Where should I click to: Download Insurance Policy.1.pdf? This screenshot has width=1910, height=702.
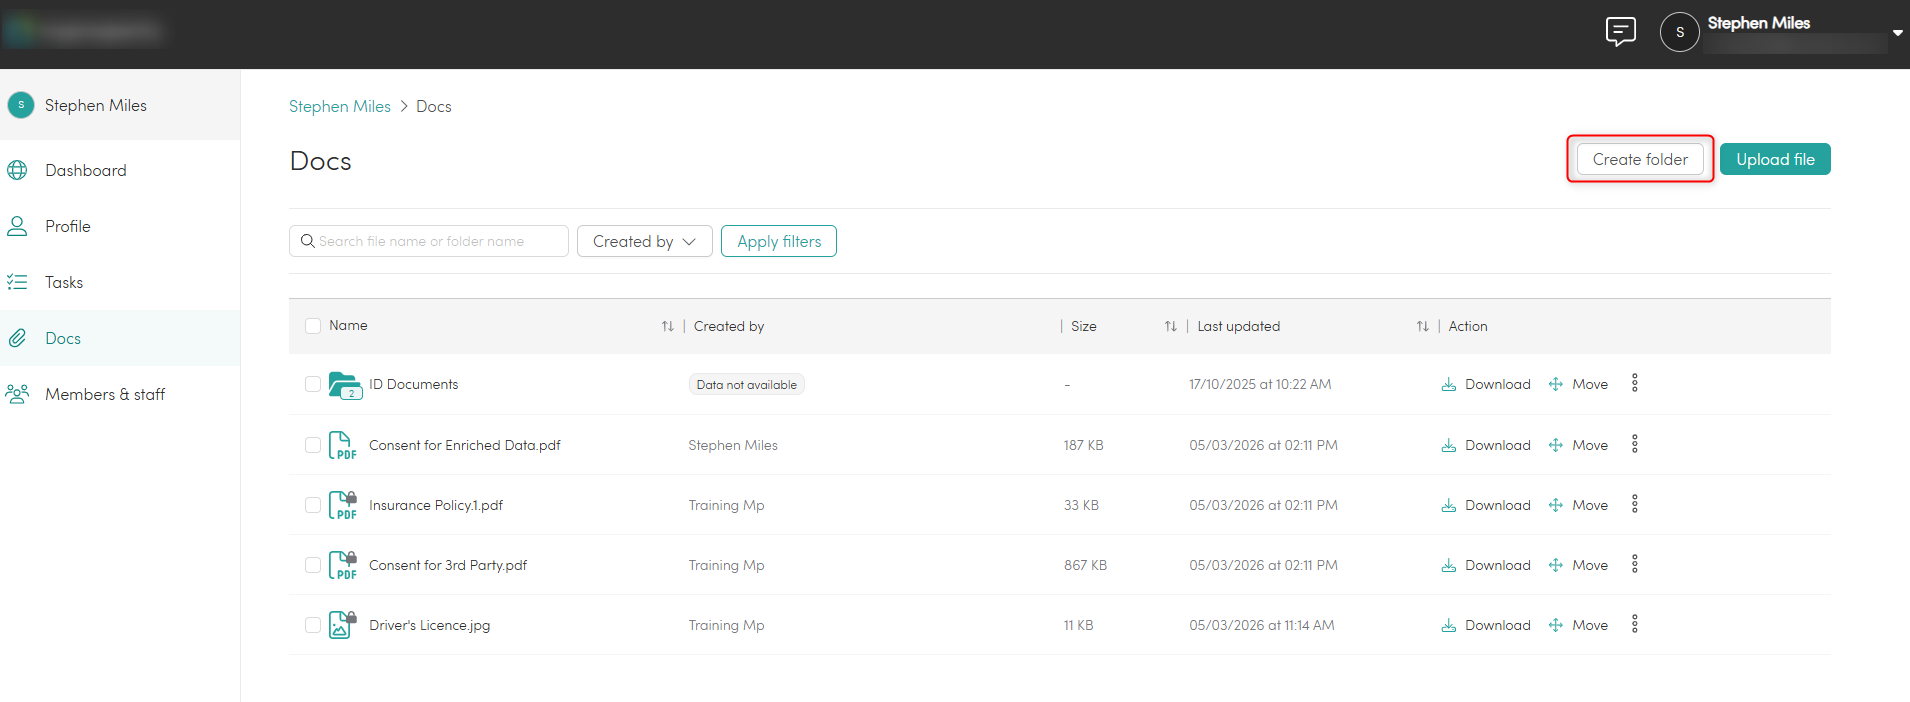tap(1486, 505)
